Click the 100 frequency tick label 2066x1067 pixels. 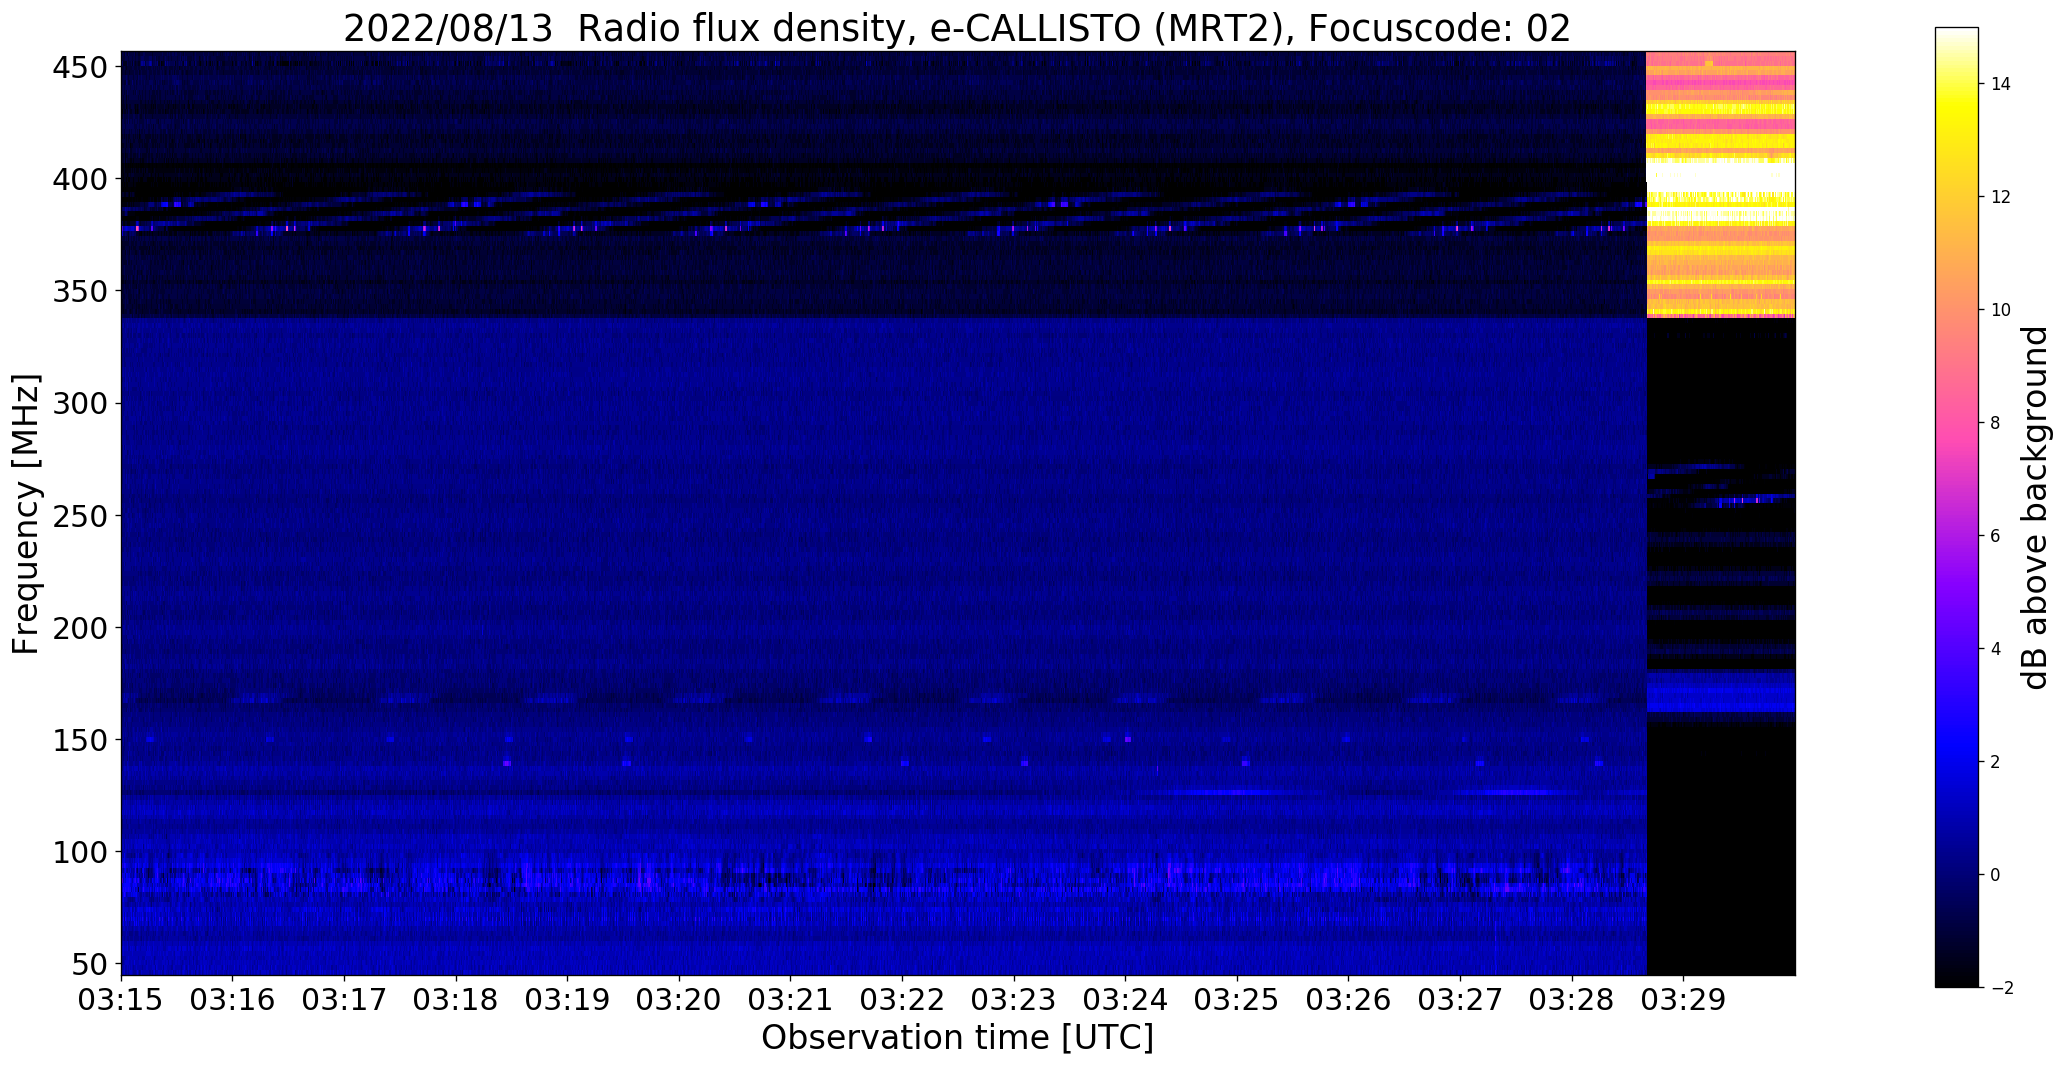(80, 852)
